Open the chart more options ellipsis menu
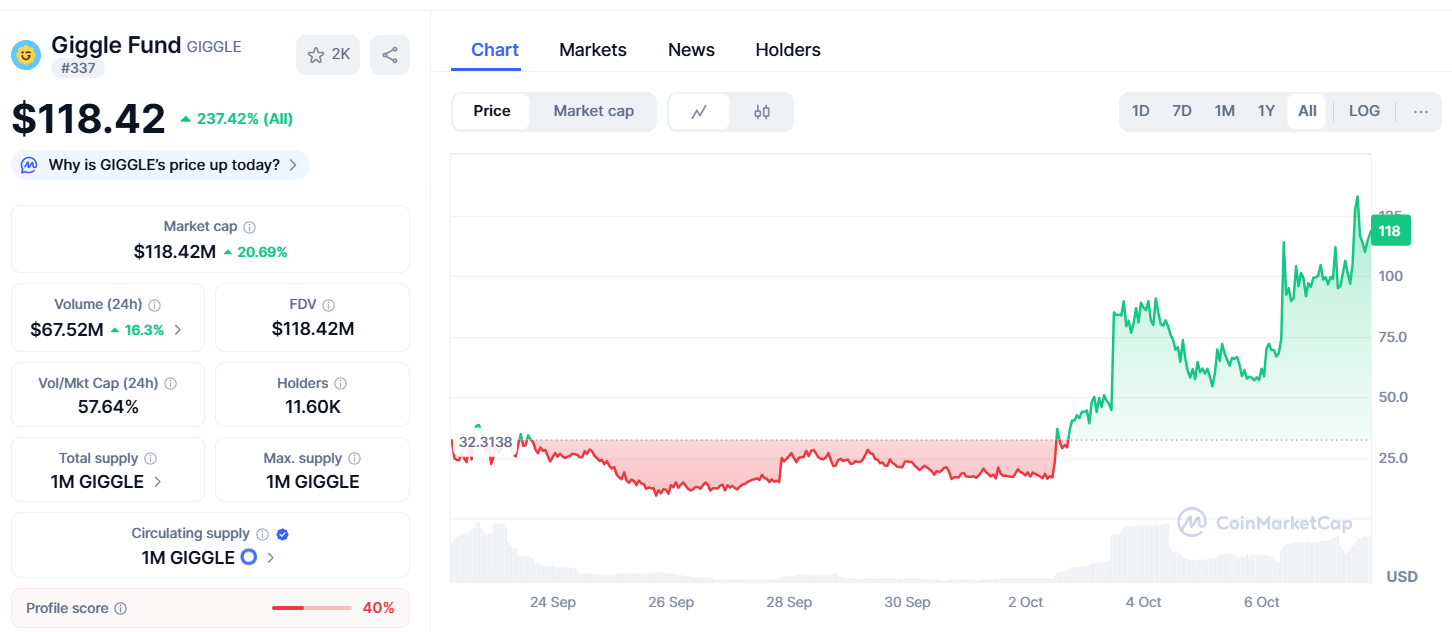The image size is (1452, 632). pyautogui.click(x=1420, y=111)
